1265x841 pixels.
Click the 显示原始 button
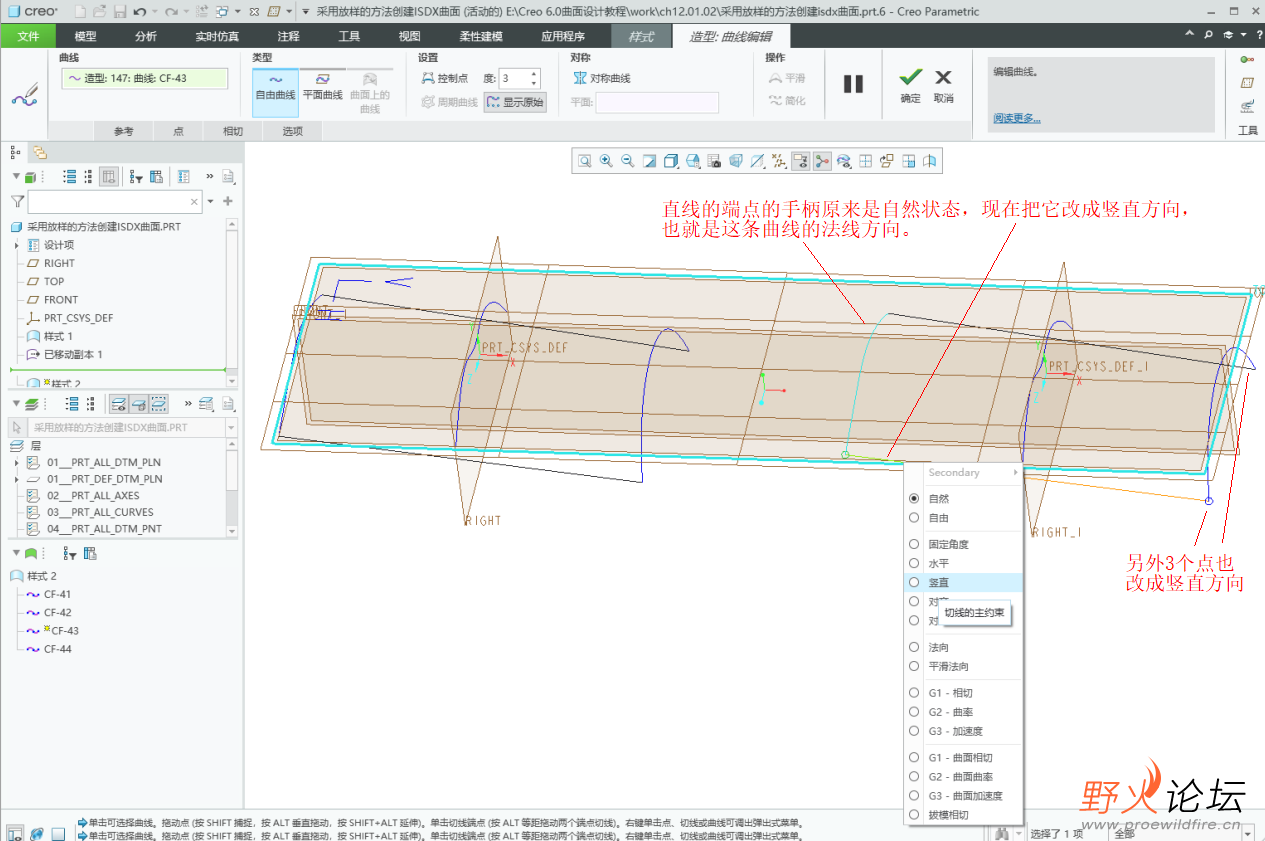515,101
